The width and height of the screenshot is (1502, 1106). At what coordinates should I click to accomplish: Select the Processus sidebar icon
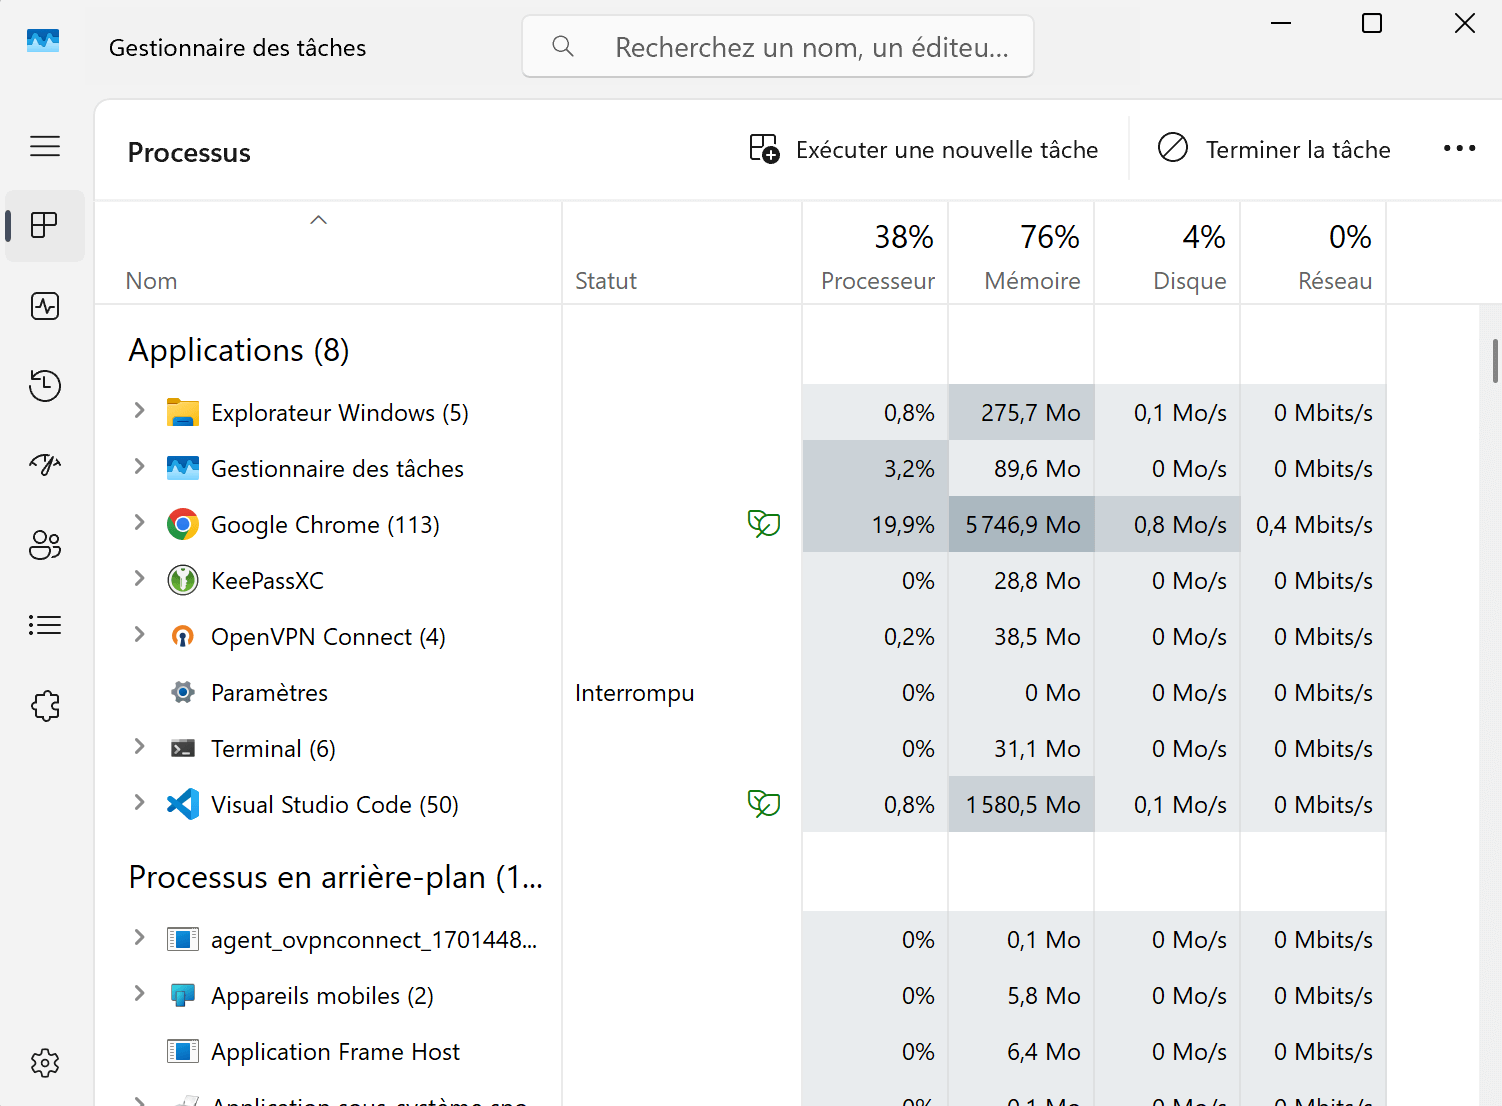[45, 225]
